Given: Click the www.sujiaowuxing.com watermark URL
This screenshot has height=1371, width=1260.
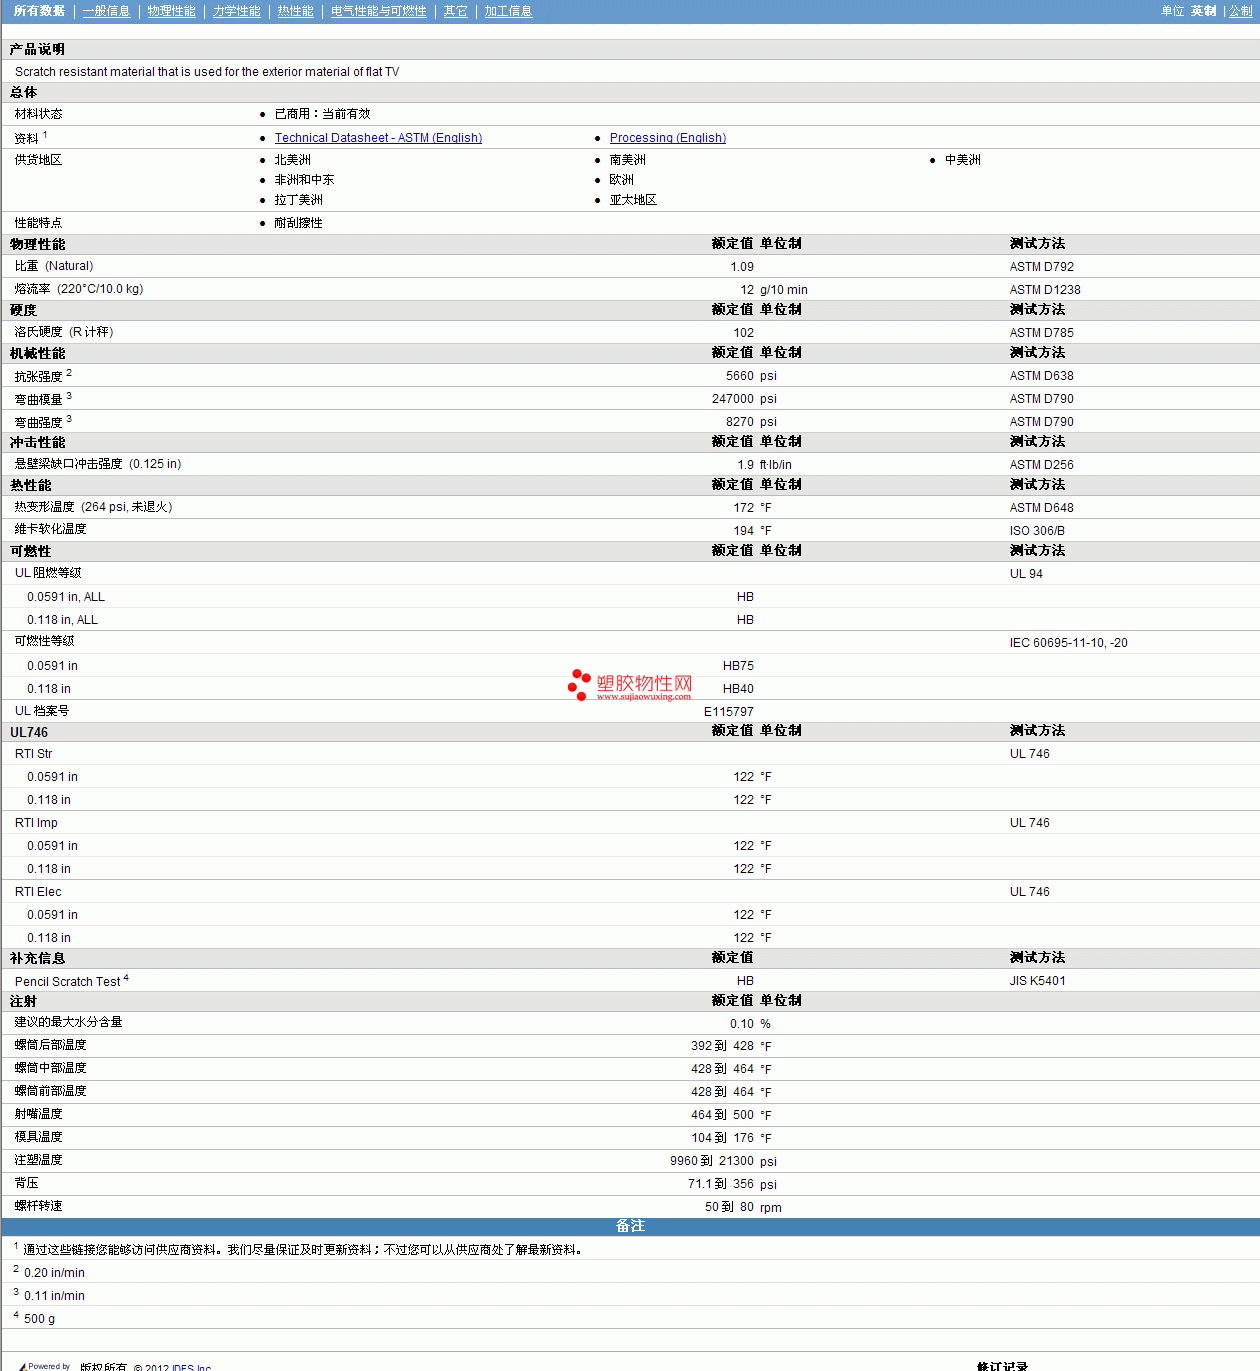Looking at the screenshot, I should (x=643, y=697).
